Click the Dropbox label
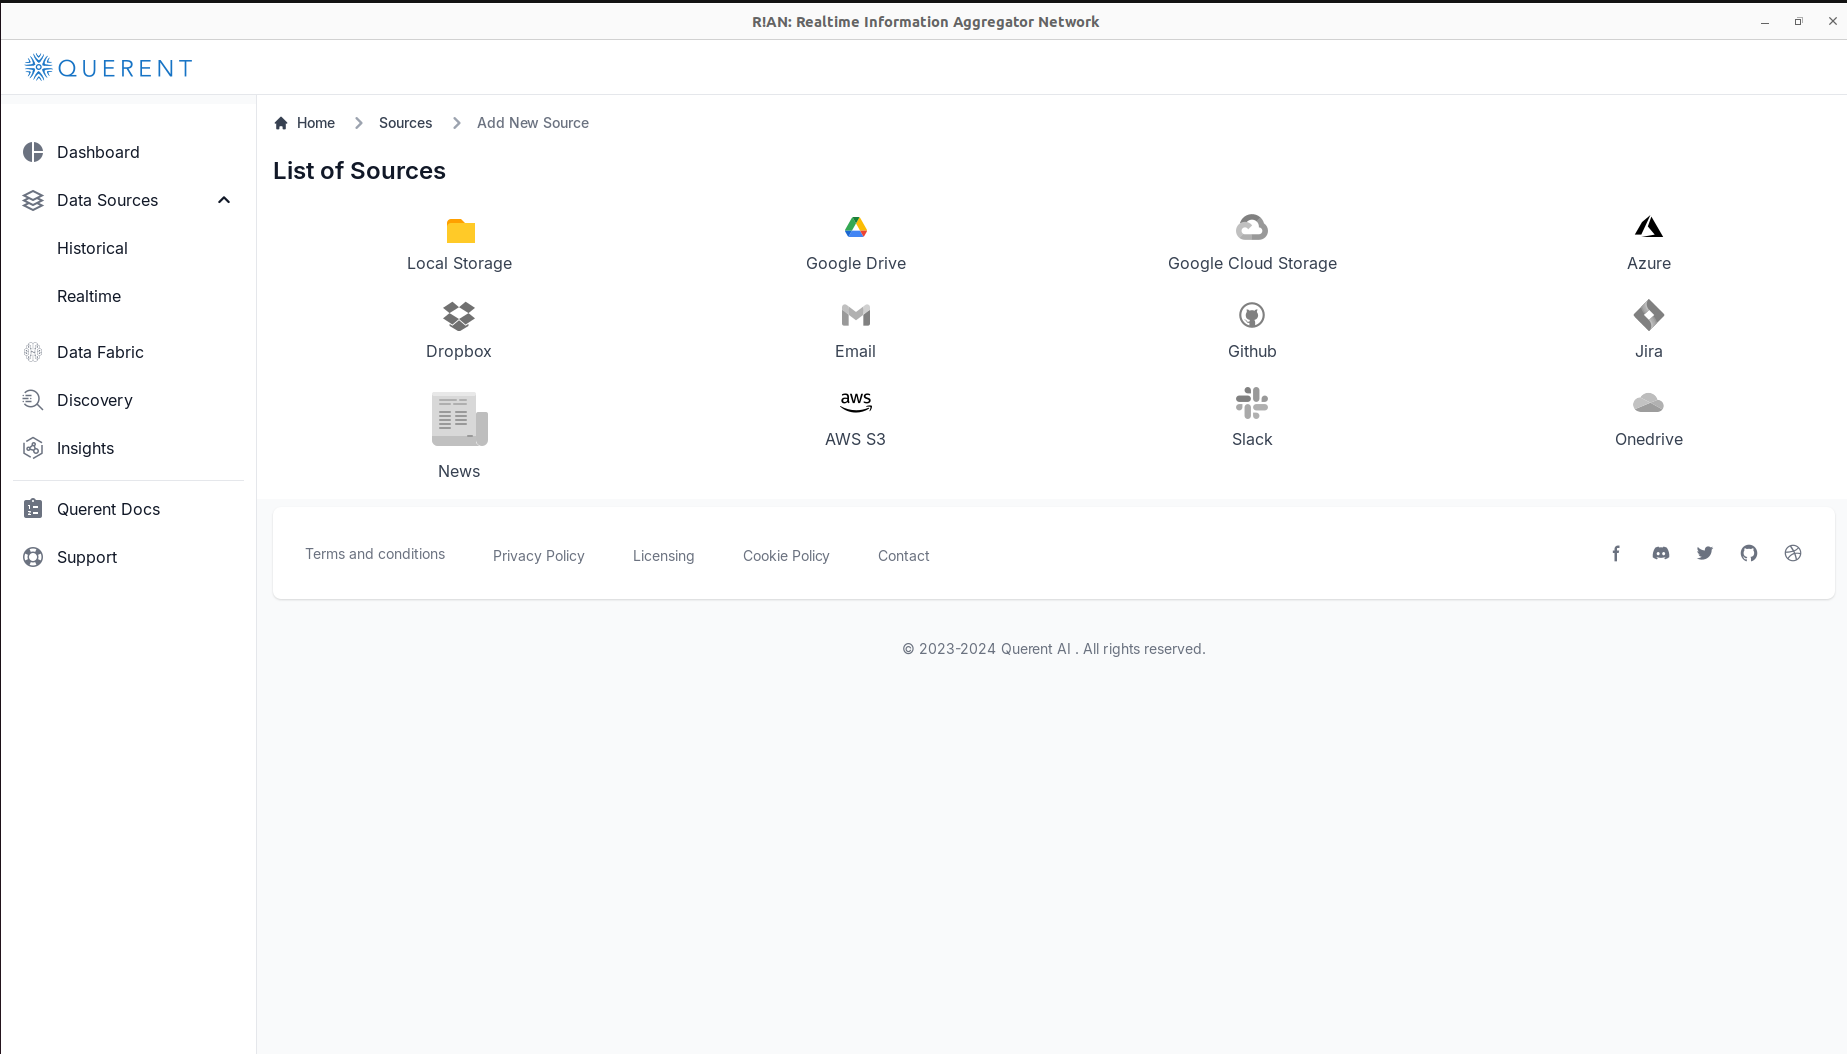Screen dimensions: 1847x1054 click(x=459, y=351)
